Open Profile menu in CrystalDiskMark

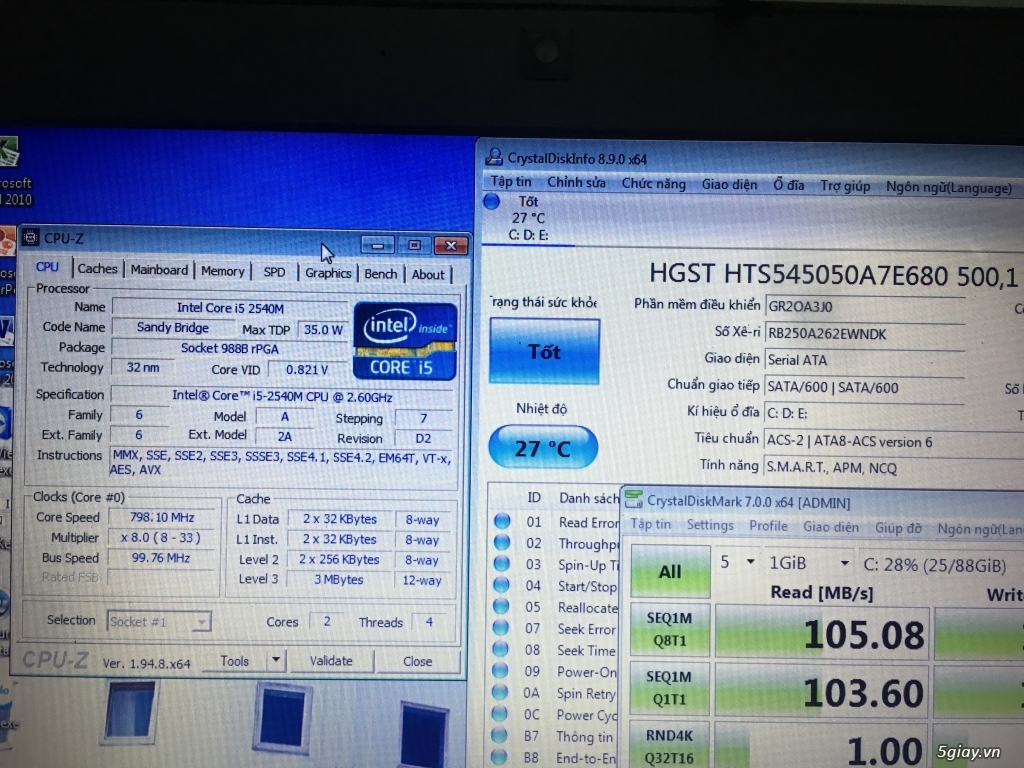pyautogui.click(x=768, y=526)
